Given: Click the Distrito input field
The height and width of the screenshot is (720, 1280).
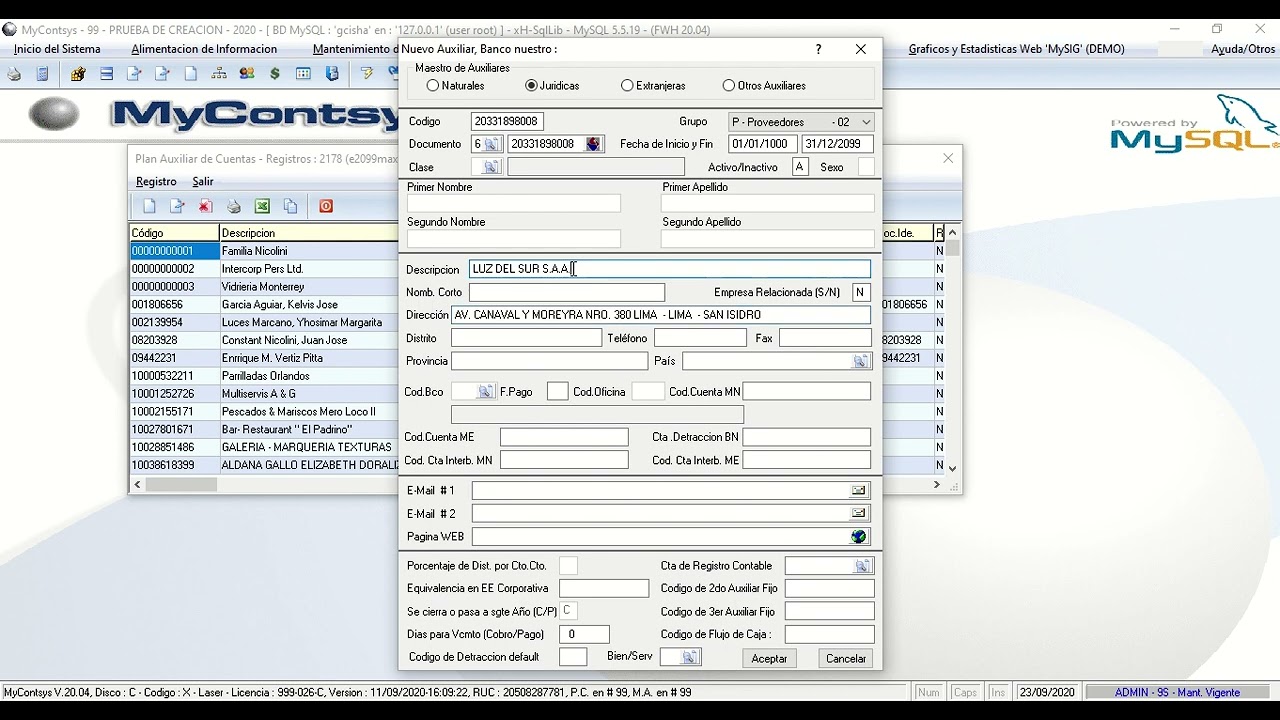Looking at the screenshot, I should tap(526, 338).
